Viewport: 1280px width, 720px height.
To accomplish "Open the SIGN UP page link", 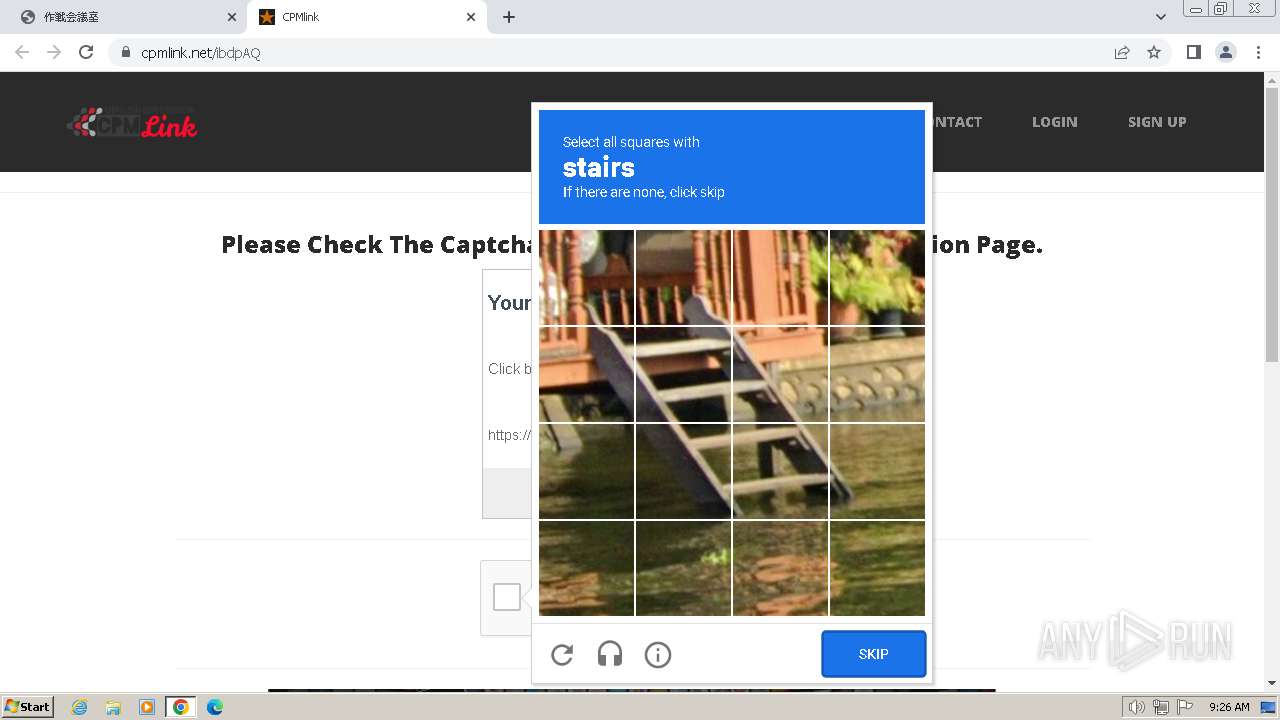I will pyautogui.click(x=1157, y=122).
